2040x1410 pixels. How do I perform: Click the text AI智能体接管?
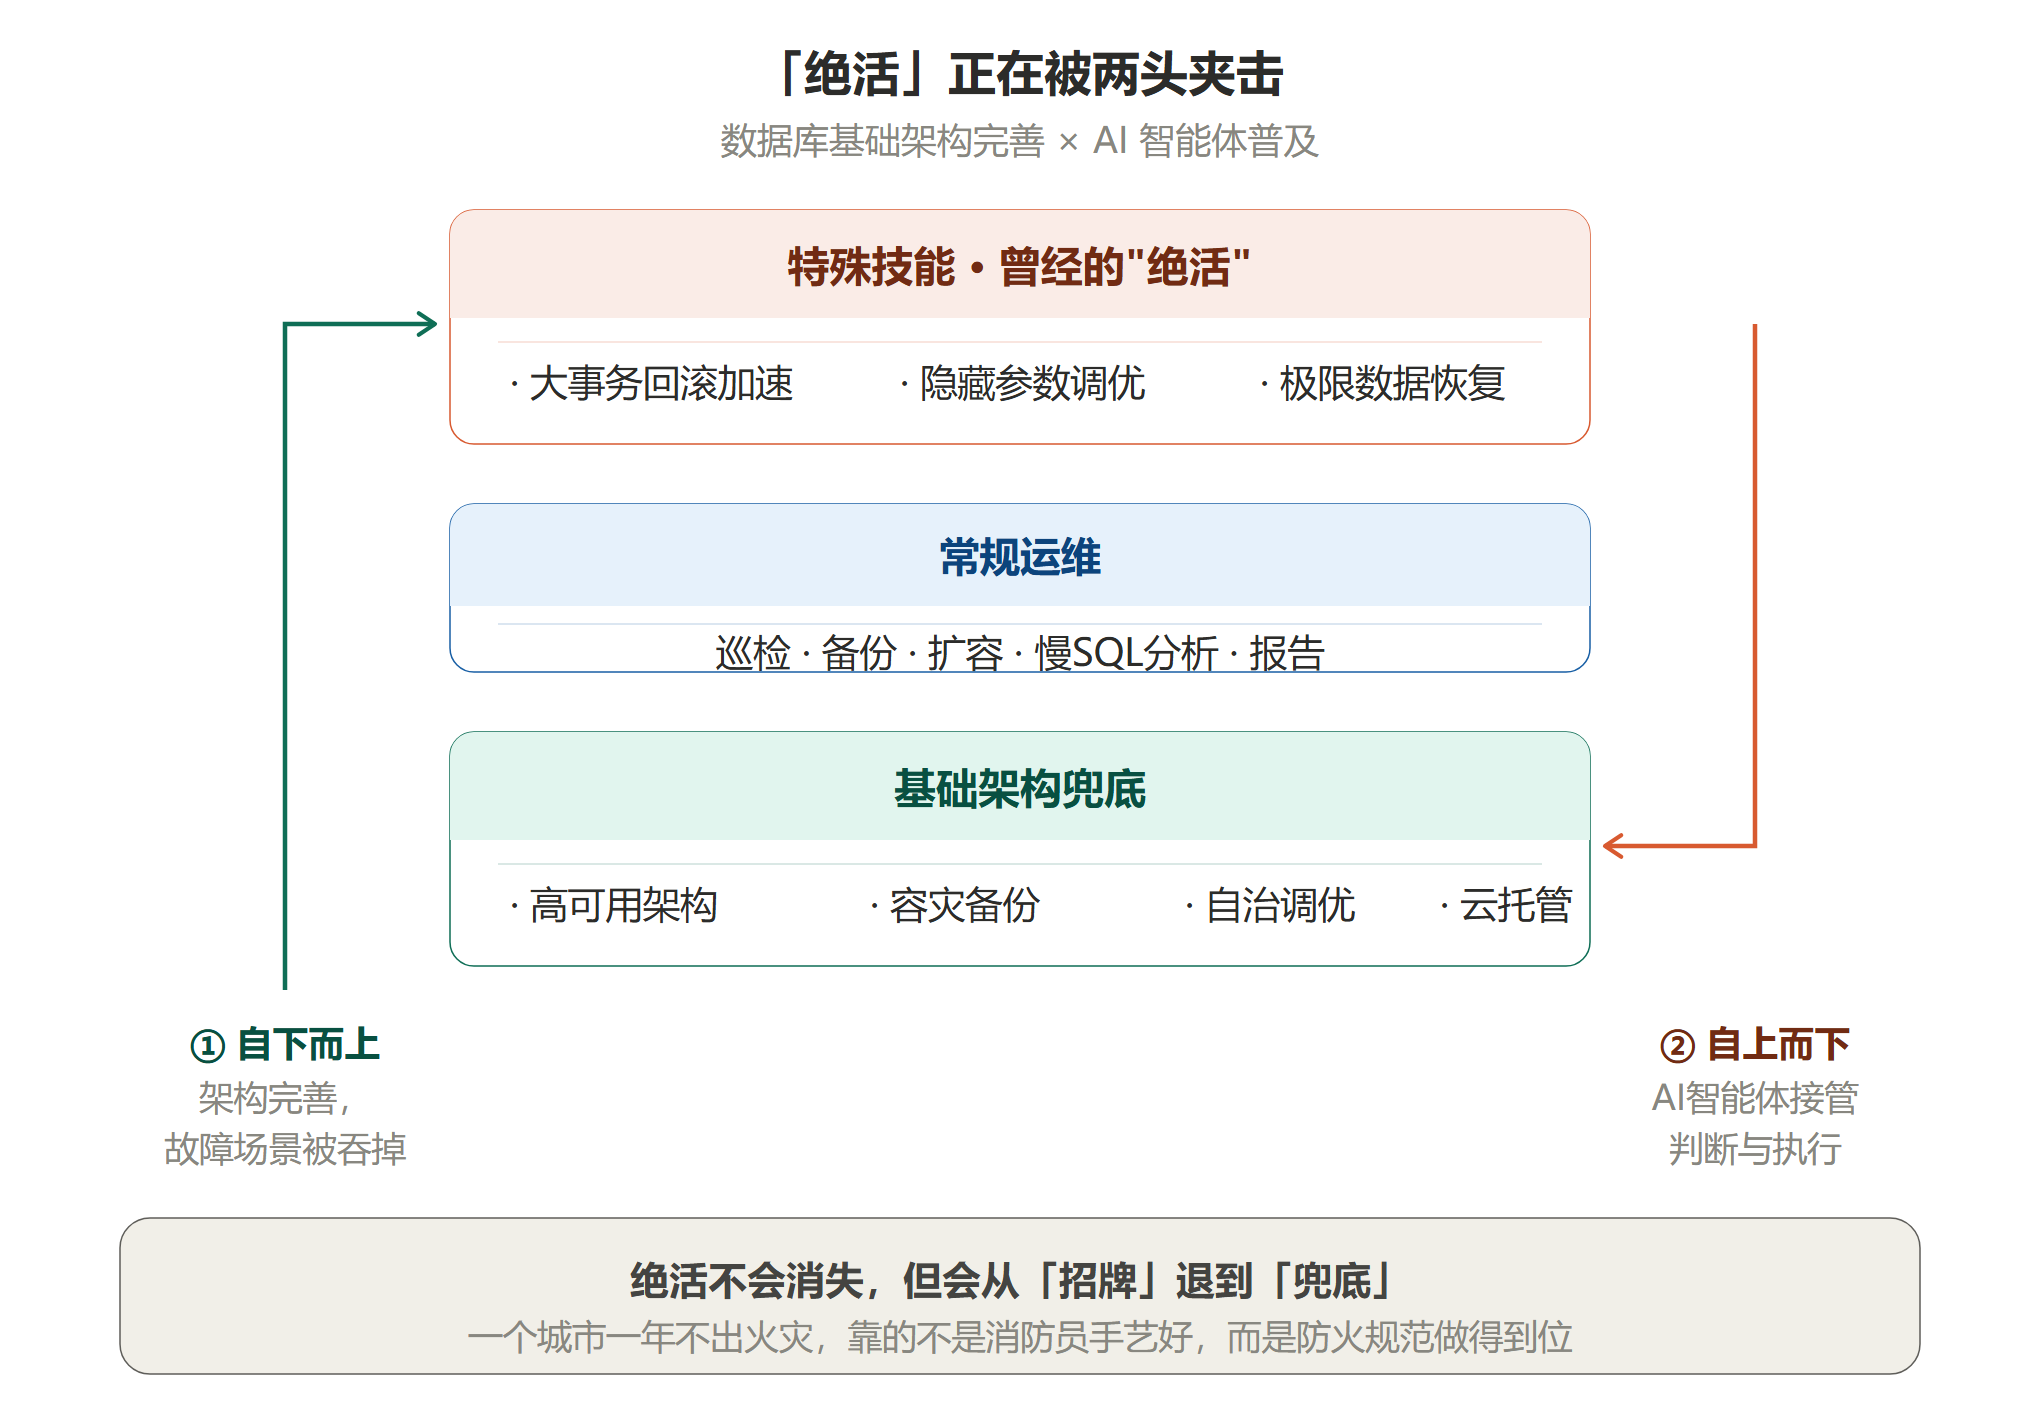click(1755, 1098)
